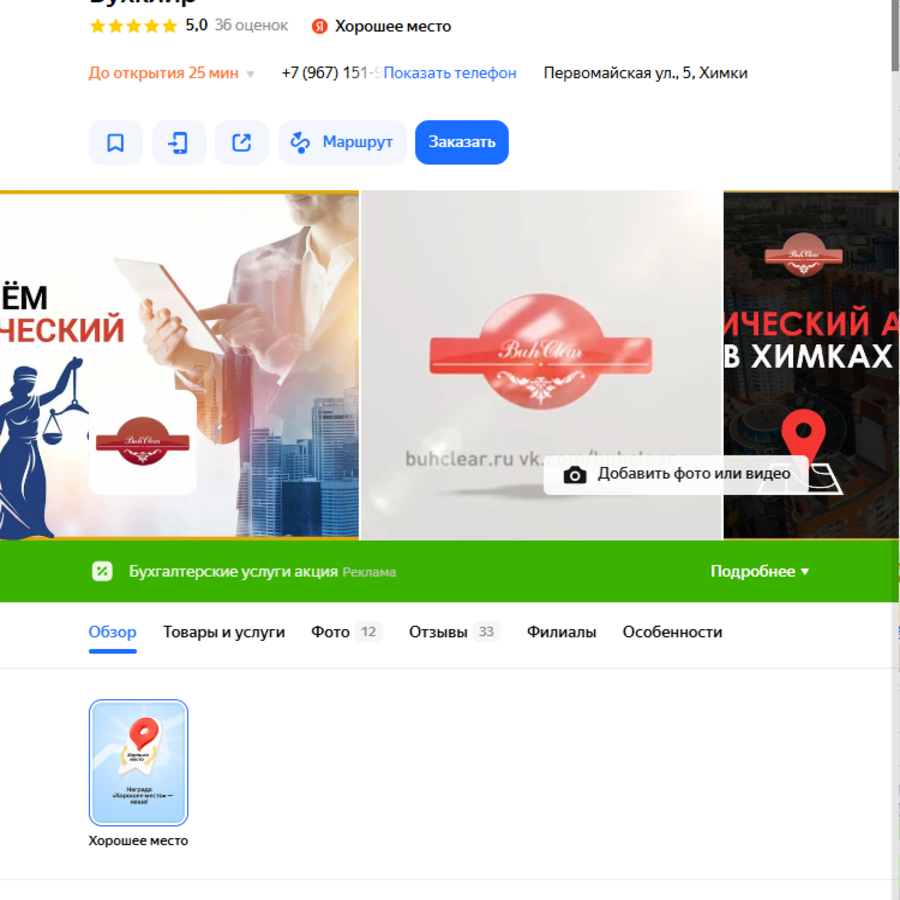Reveal number via Показать телефон link

(449, 73)
